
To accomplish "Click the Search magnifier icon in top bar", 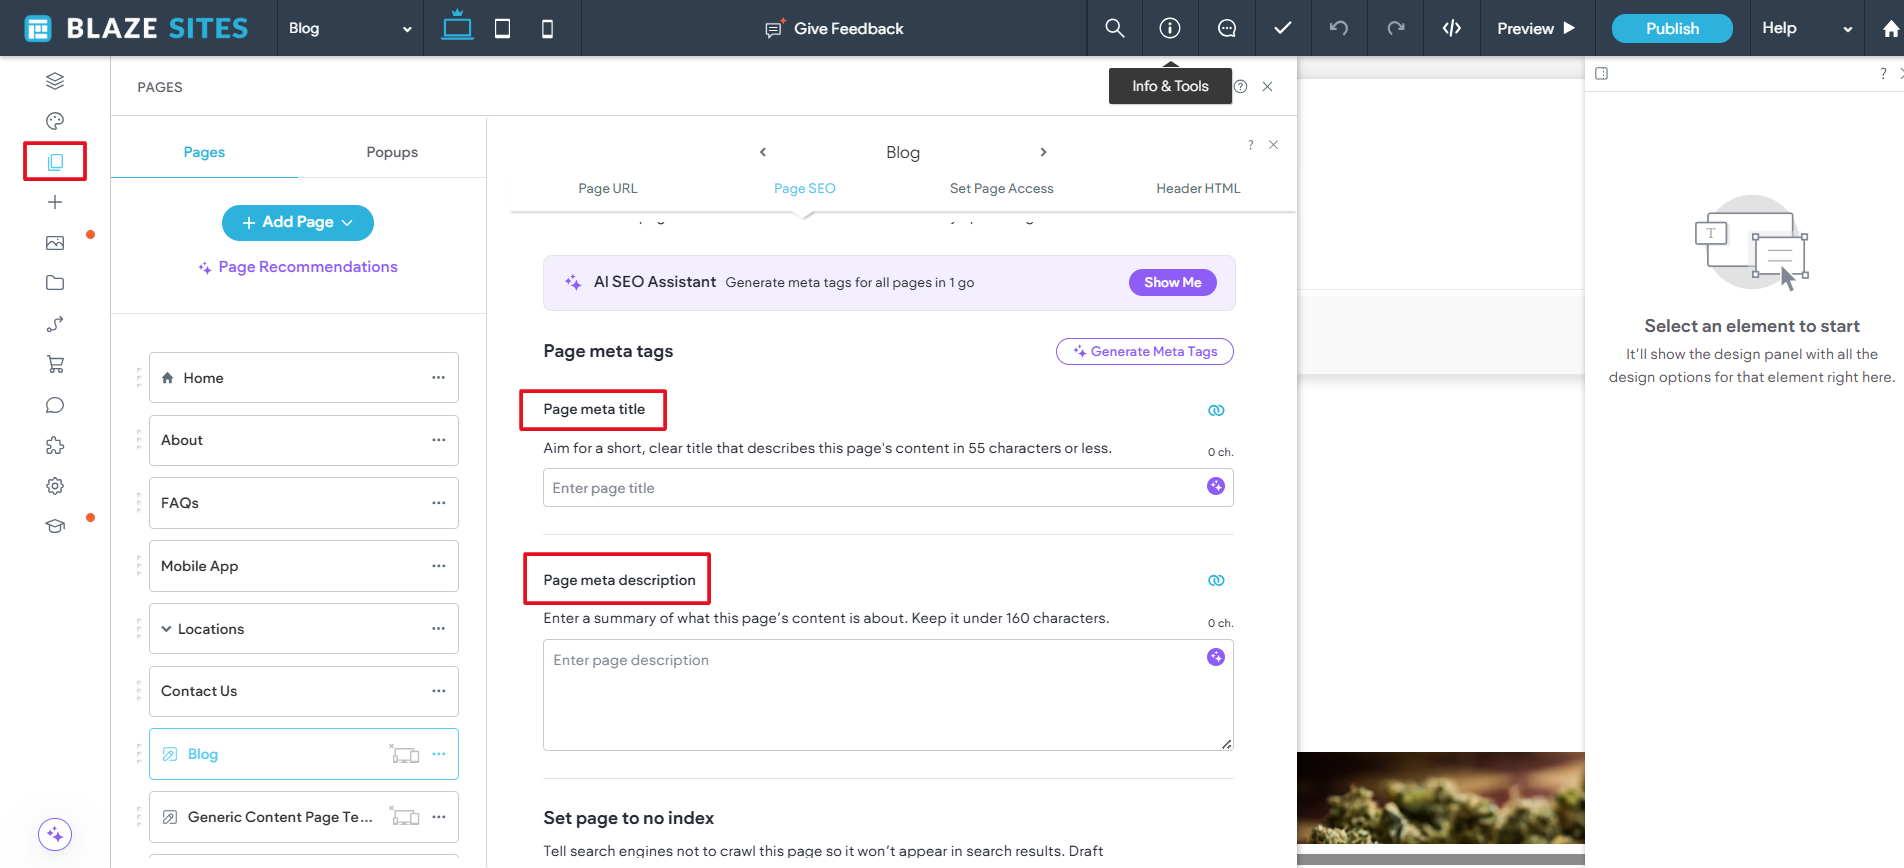I will (x=1114, y=28).
